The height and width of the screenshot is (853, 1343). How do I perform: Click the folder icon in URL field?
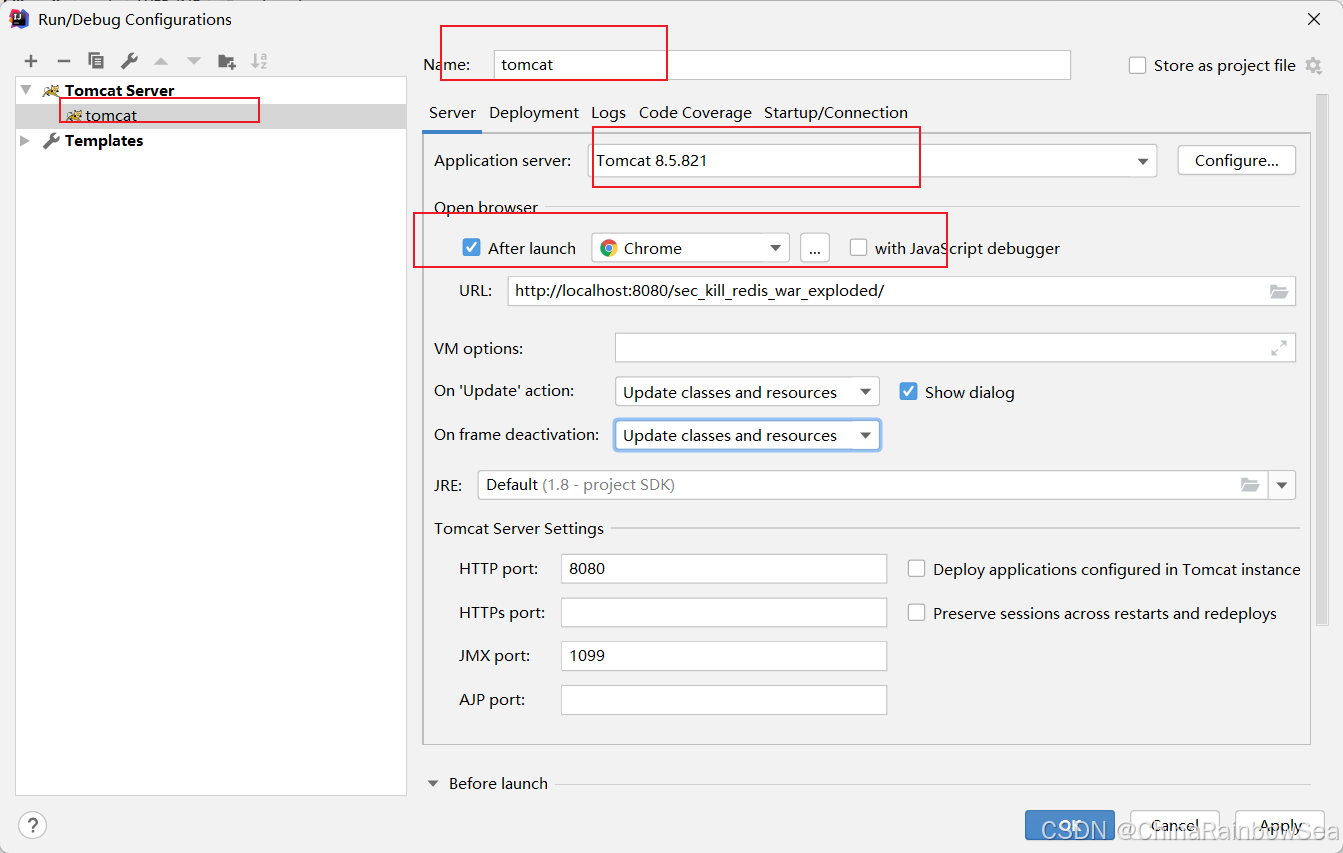click(1279, 292)
